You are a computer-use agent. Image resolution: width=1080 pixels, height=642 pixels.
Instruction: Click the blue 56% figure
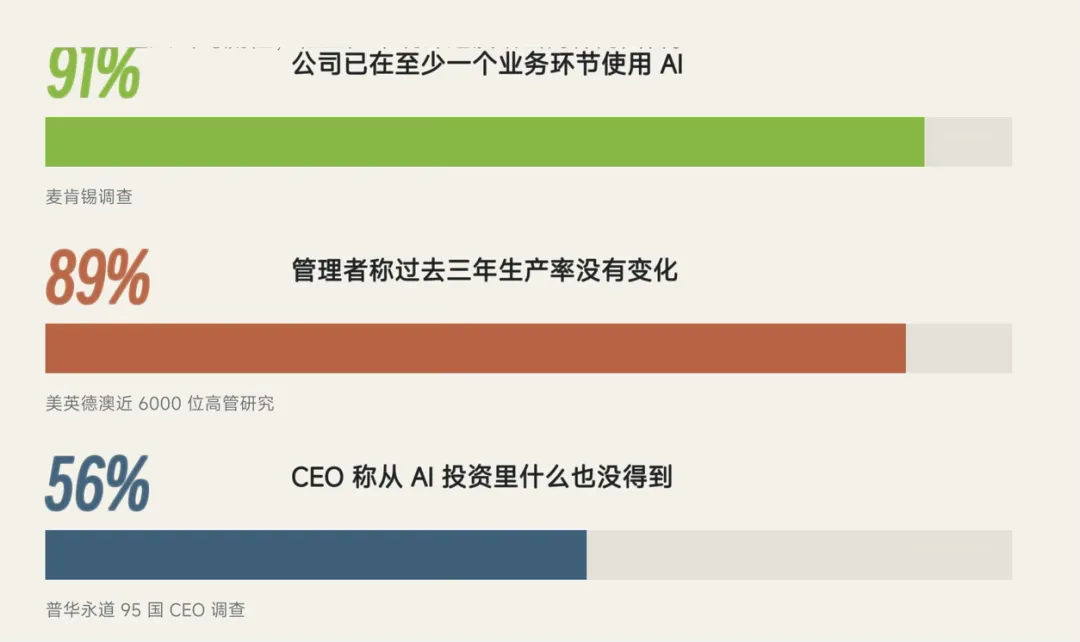[97, 484]
